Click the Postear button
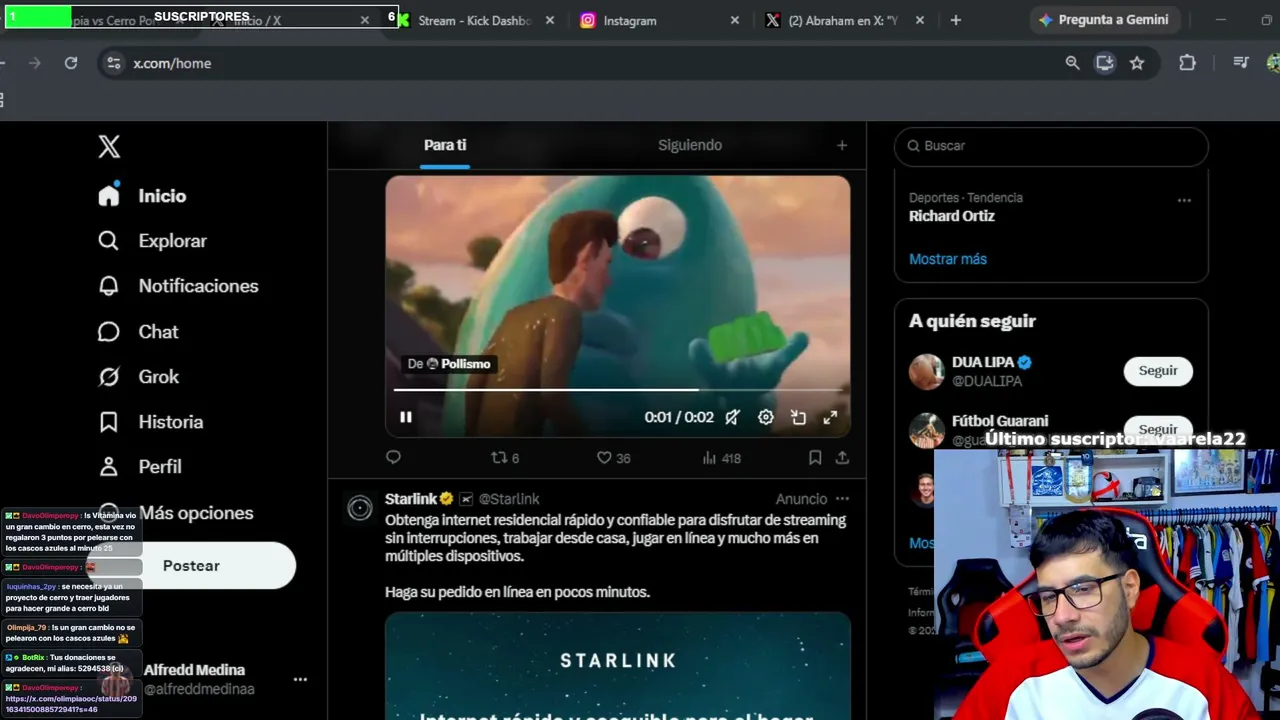 click(x=191, y=566)
